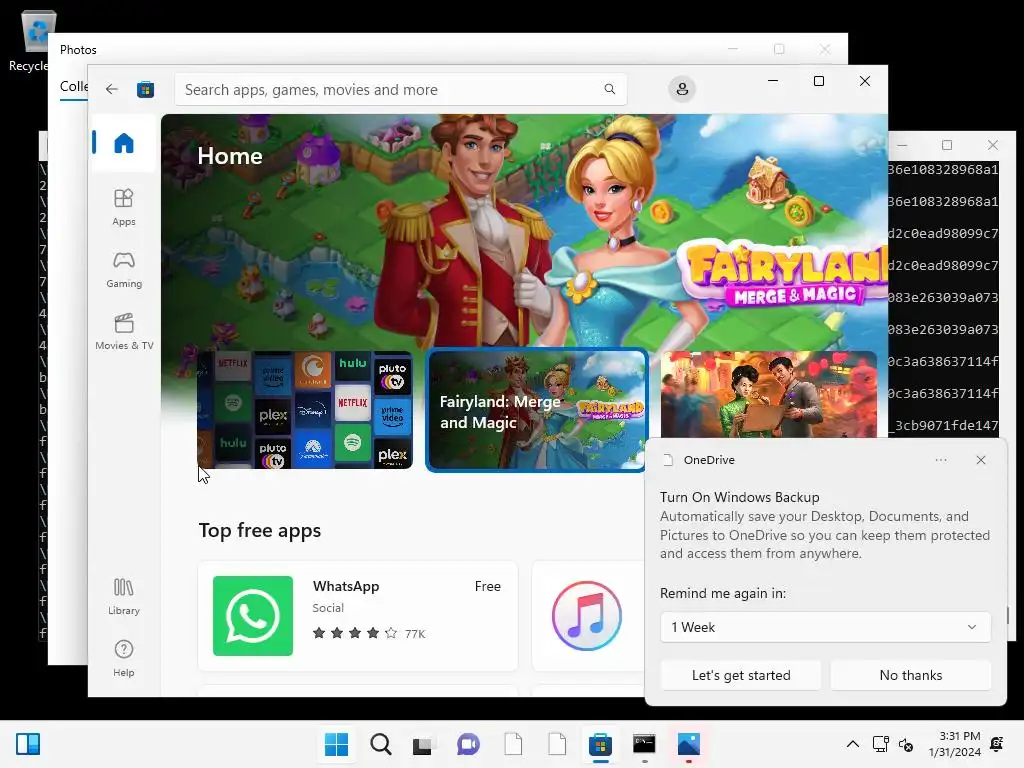1024x768 pixels.
Task: Click No thanks in OneDrive popup
Action: 910,675
